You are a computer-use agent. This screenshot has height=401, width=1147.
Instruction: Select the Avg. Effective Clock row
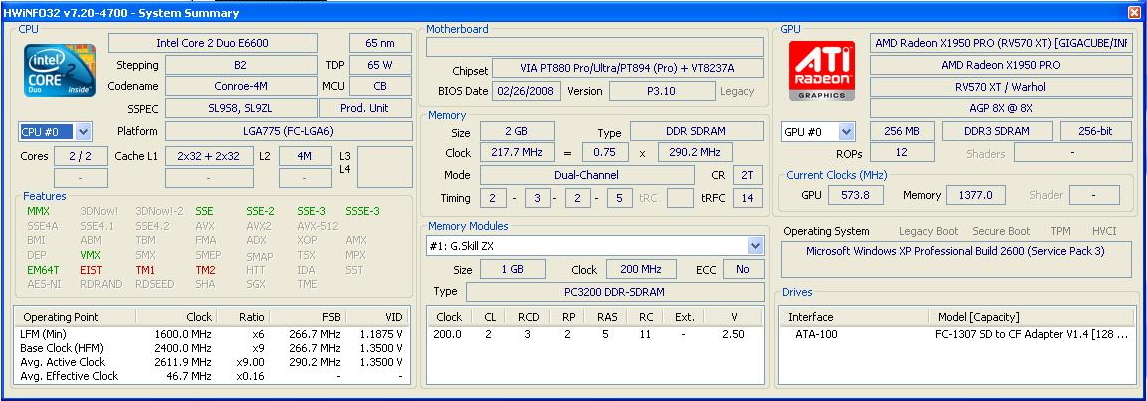point(212,376)
